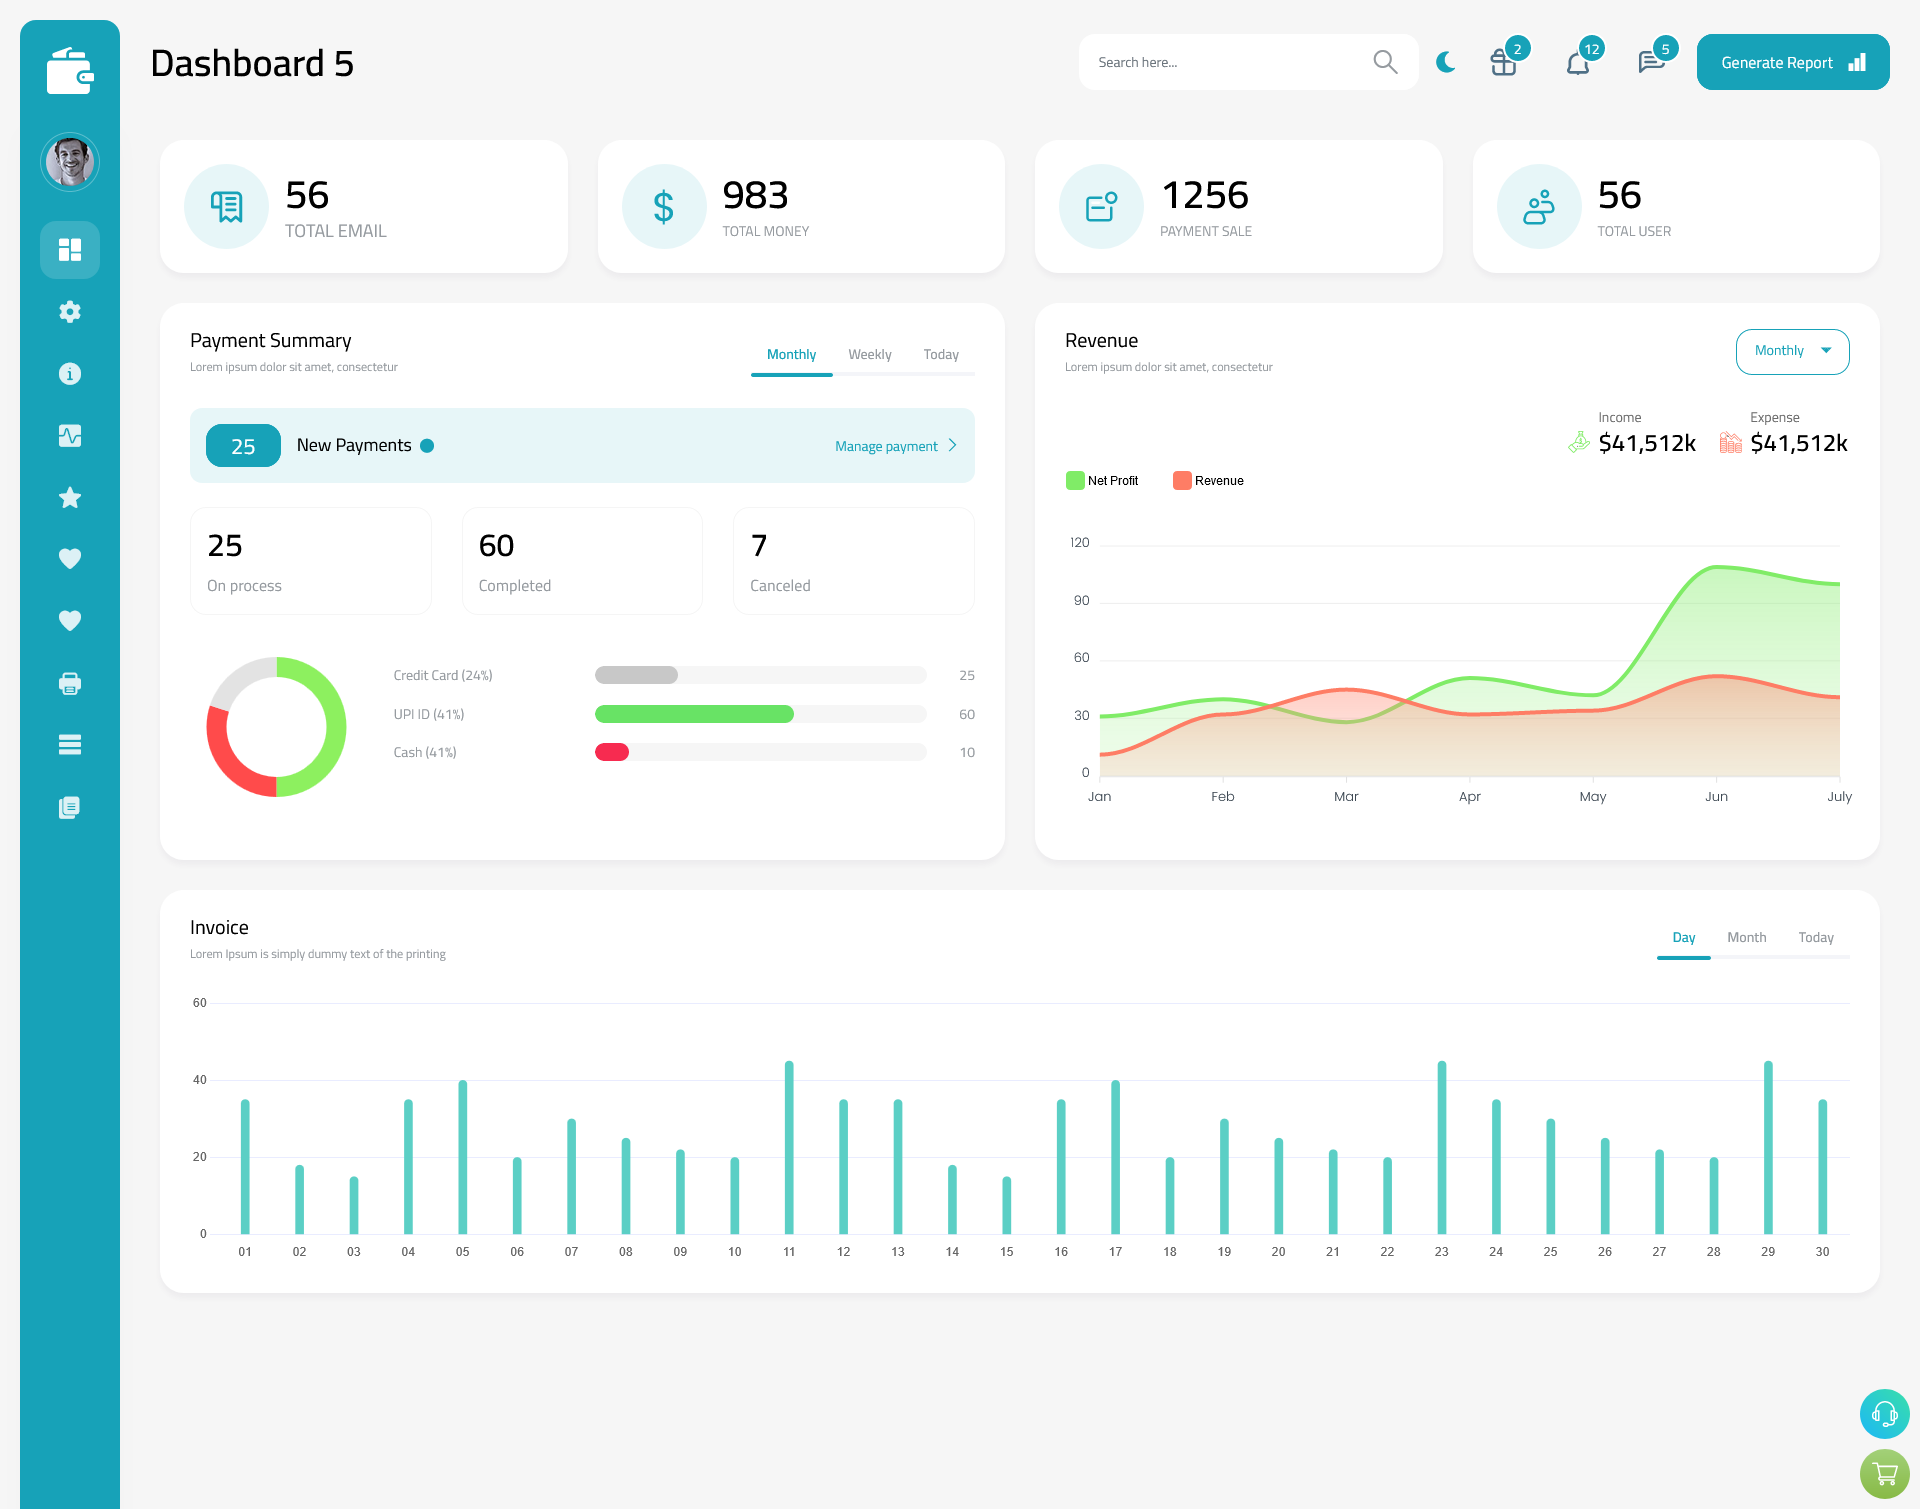This screenshot has height=1509, width=1920.
Task: Switch Invoice chart to Month view
Action: click(1745, 937)
